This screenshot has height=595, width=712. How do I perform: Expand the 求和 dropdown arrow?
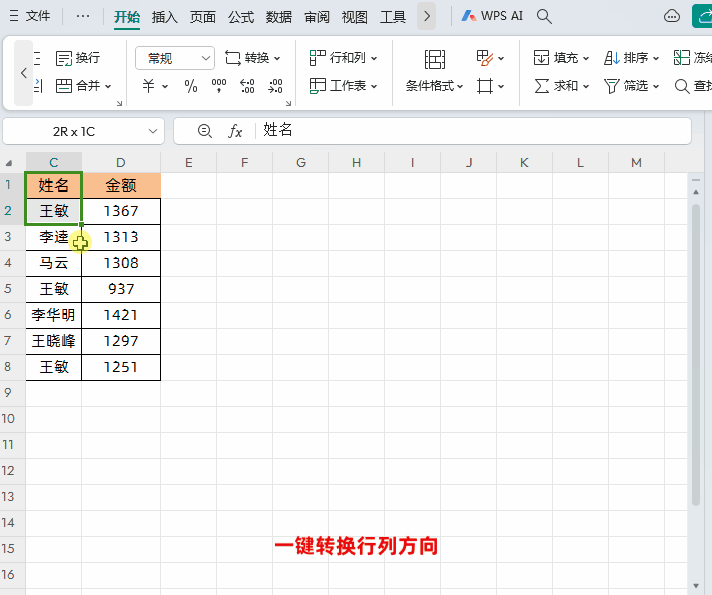click(x=586, y=86)
